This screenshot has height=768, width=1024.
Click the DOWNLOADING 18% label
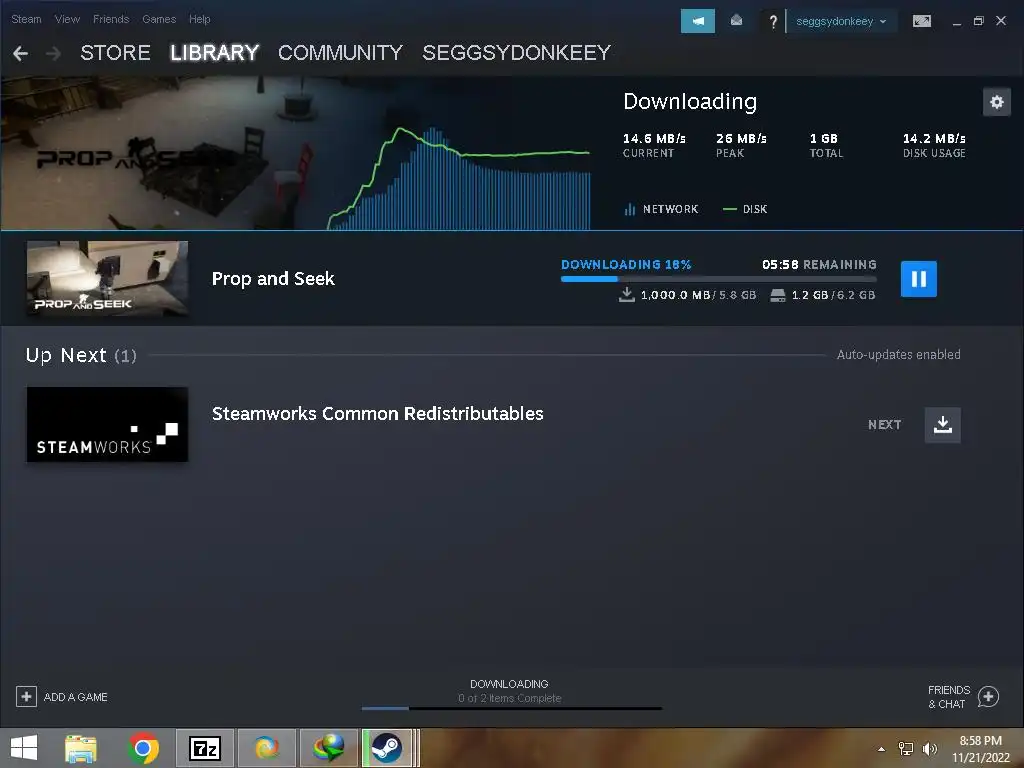pyautogui.click(x=626, y=264)
